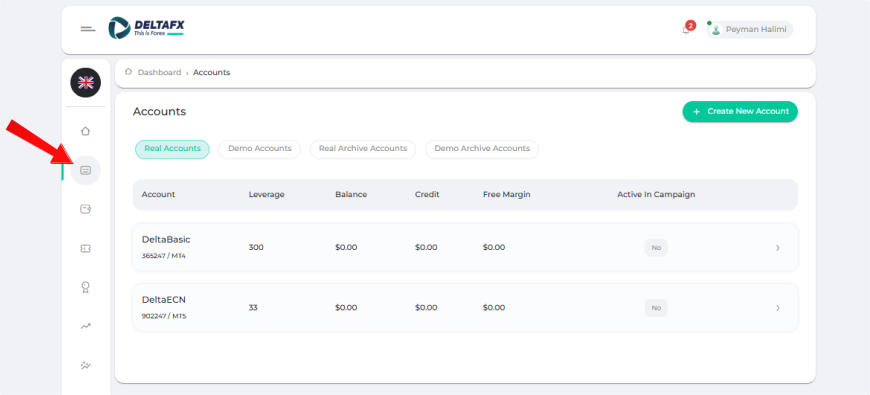The image size is (870, 395).
Task: Switch to Demo Accounts tab
Action: point(260,149)
